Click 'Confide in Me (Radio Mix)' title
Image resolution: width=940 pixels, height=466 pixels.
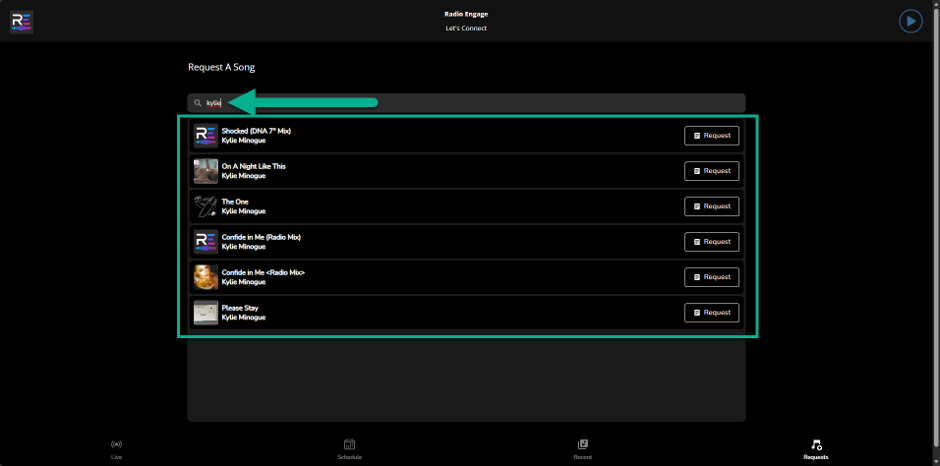(261, 237)
